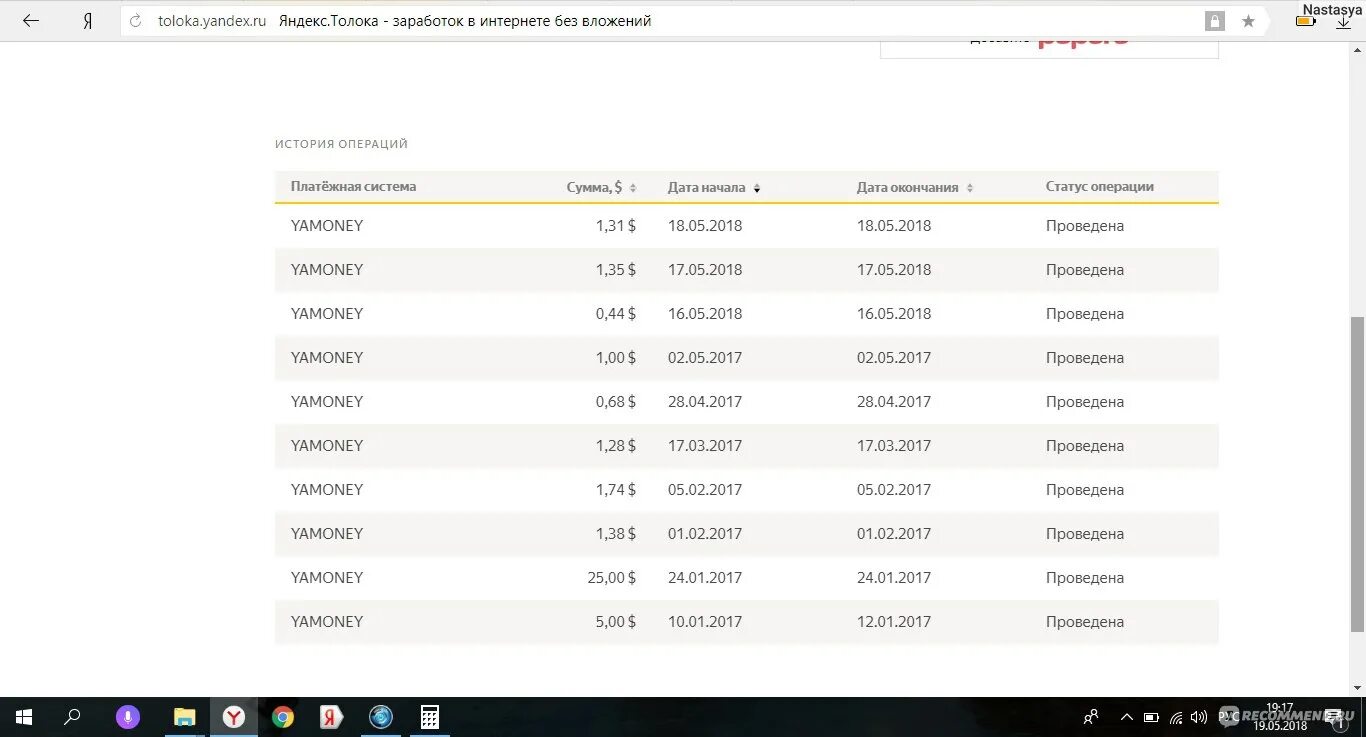Open Yandex home via the Я icon
The height and width of the screenshot is (737, 1366).
(x=88, y=20)
